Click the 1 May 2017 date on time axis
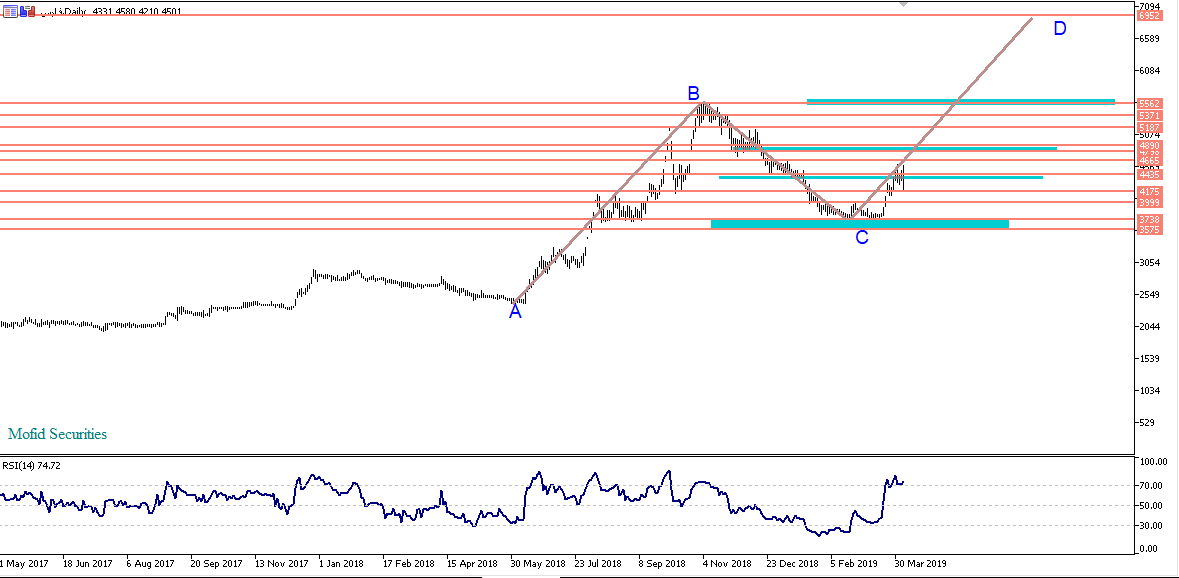Image resolution: width=1179 pixels, height=578 pixels. coord(24,564)
